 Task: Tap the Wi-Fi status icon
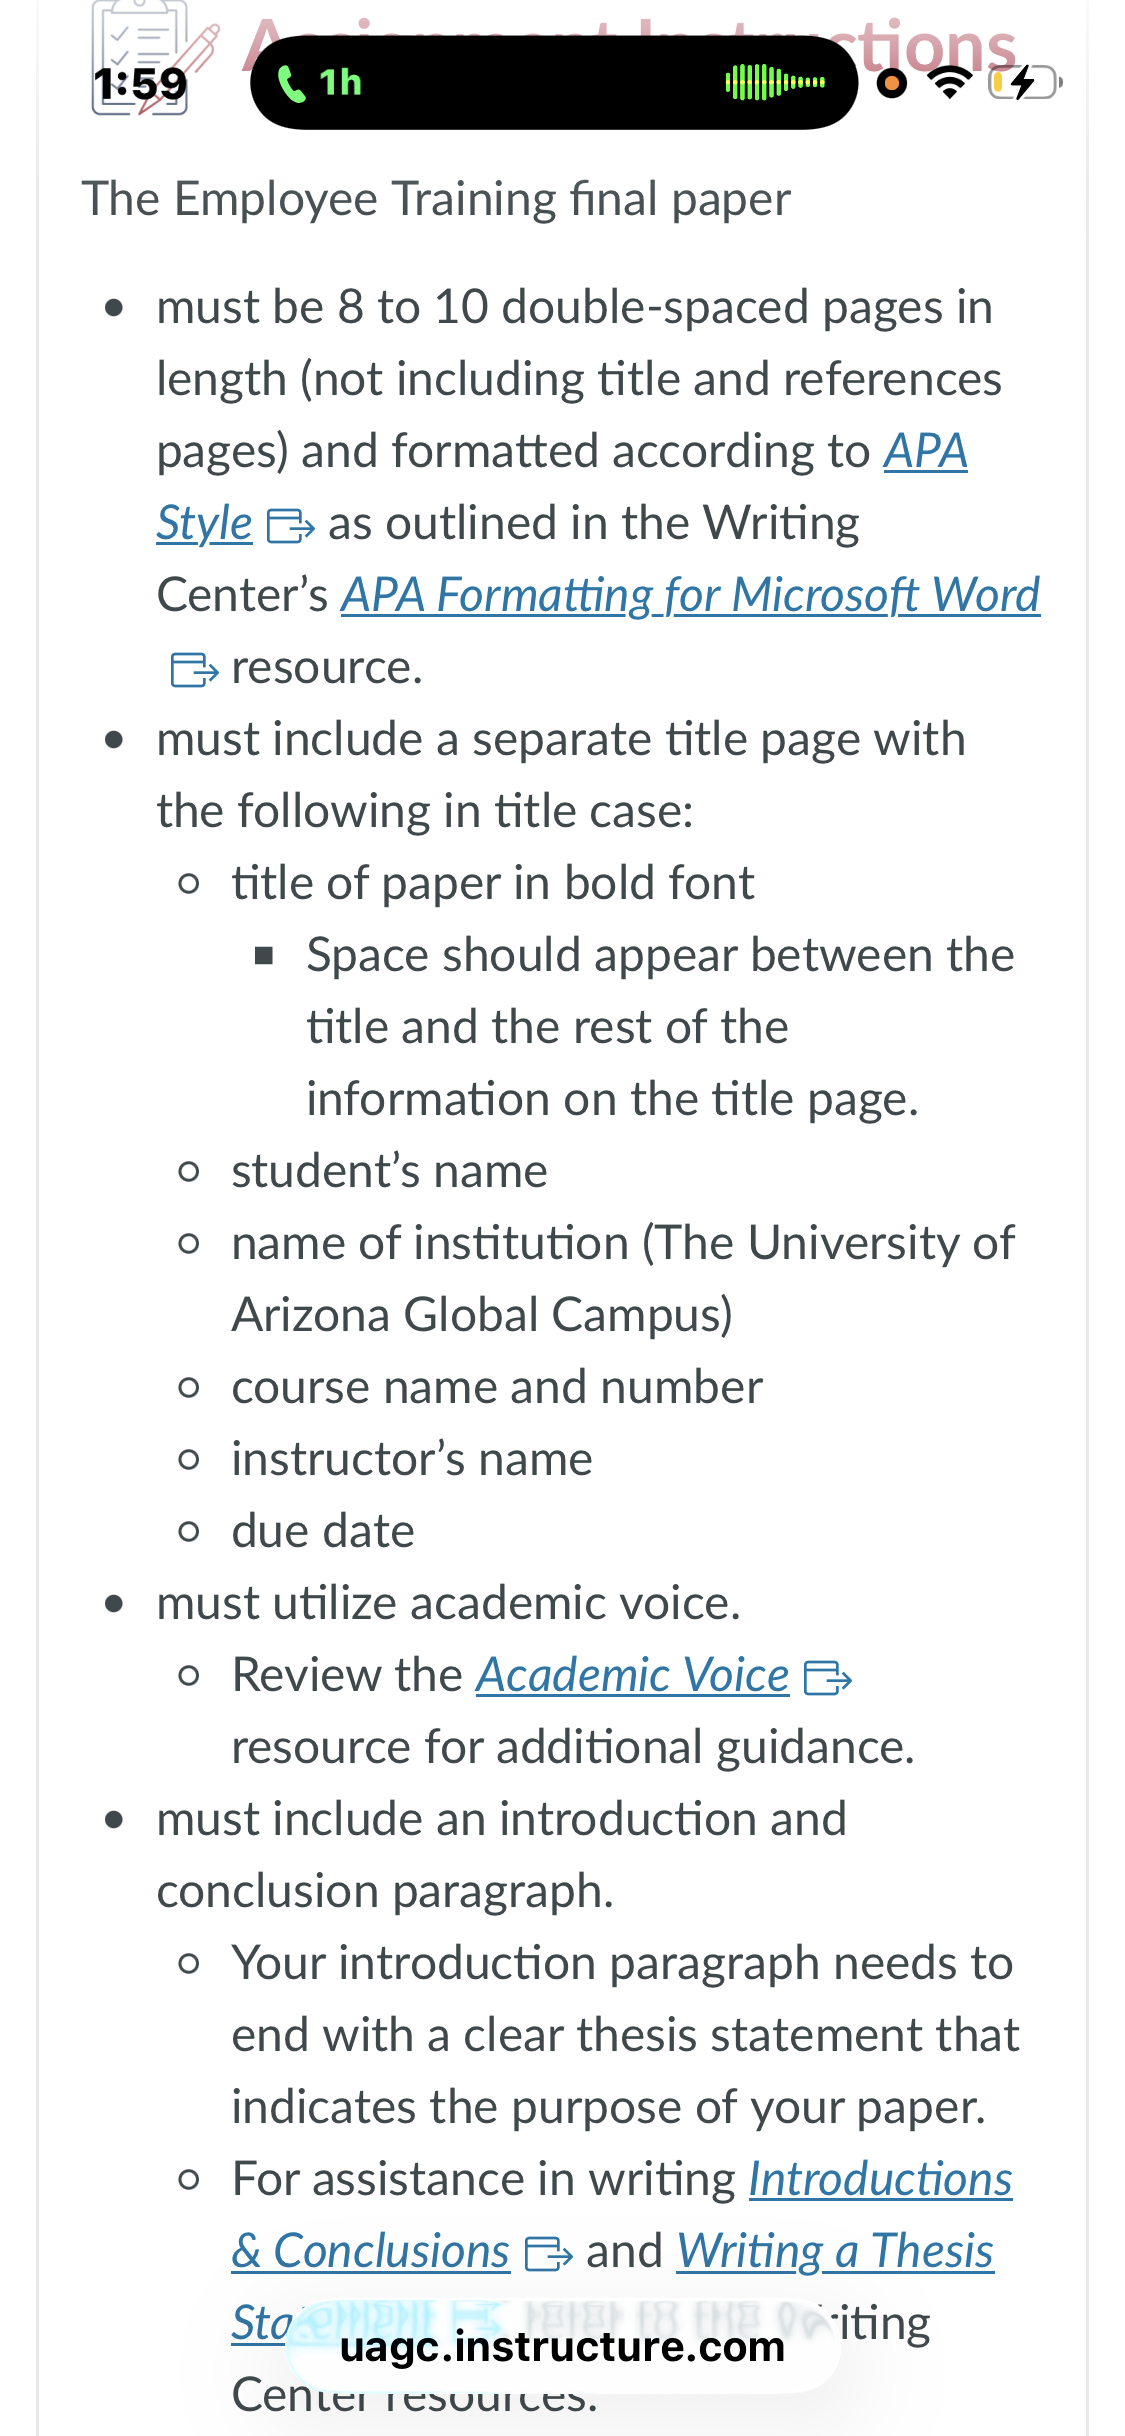pyautogui.click(x=950, y=82)
